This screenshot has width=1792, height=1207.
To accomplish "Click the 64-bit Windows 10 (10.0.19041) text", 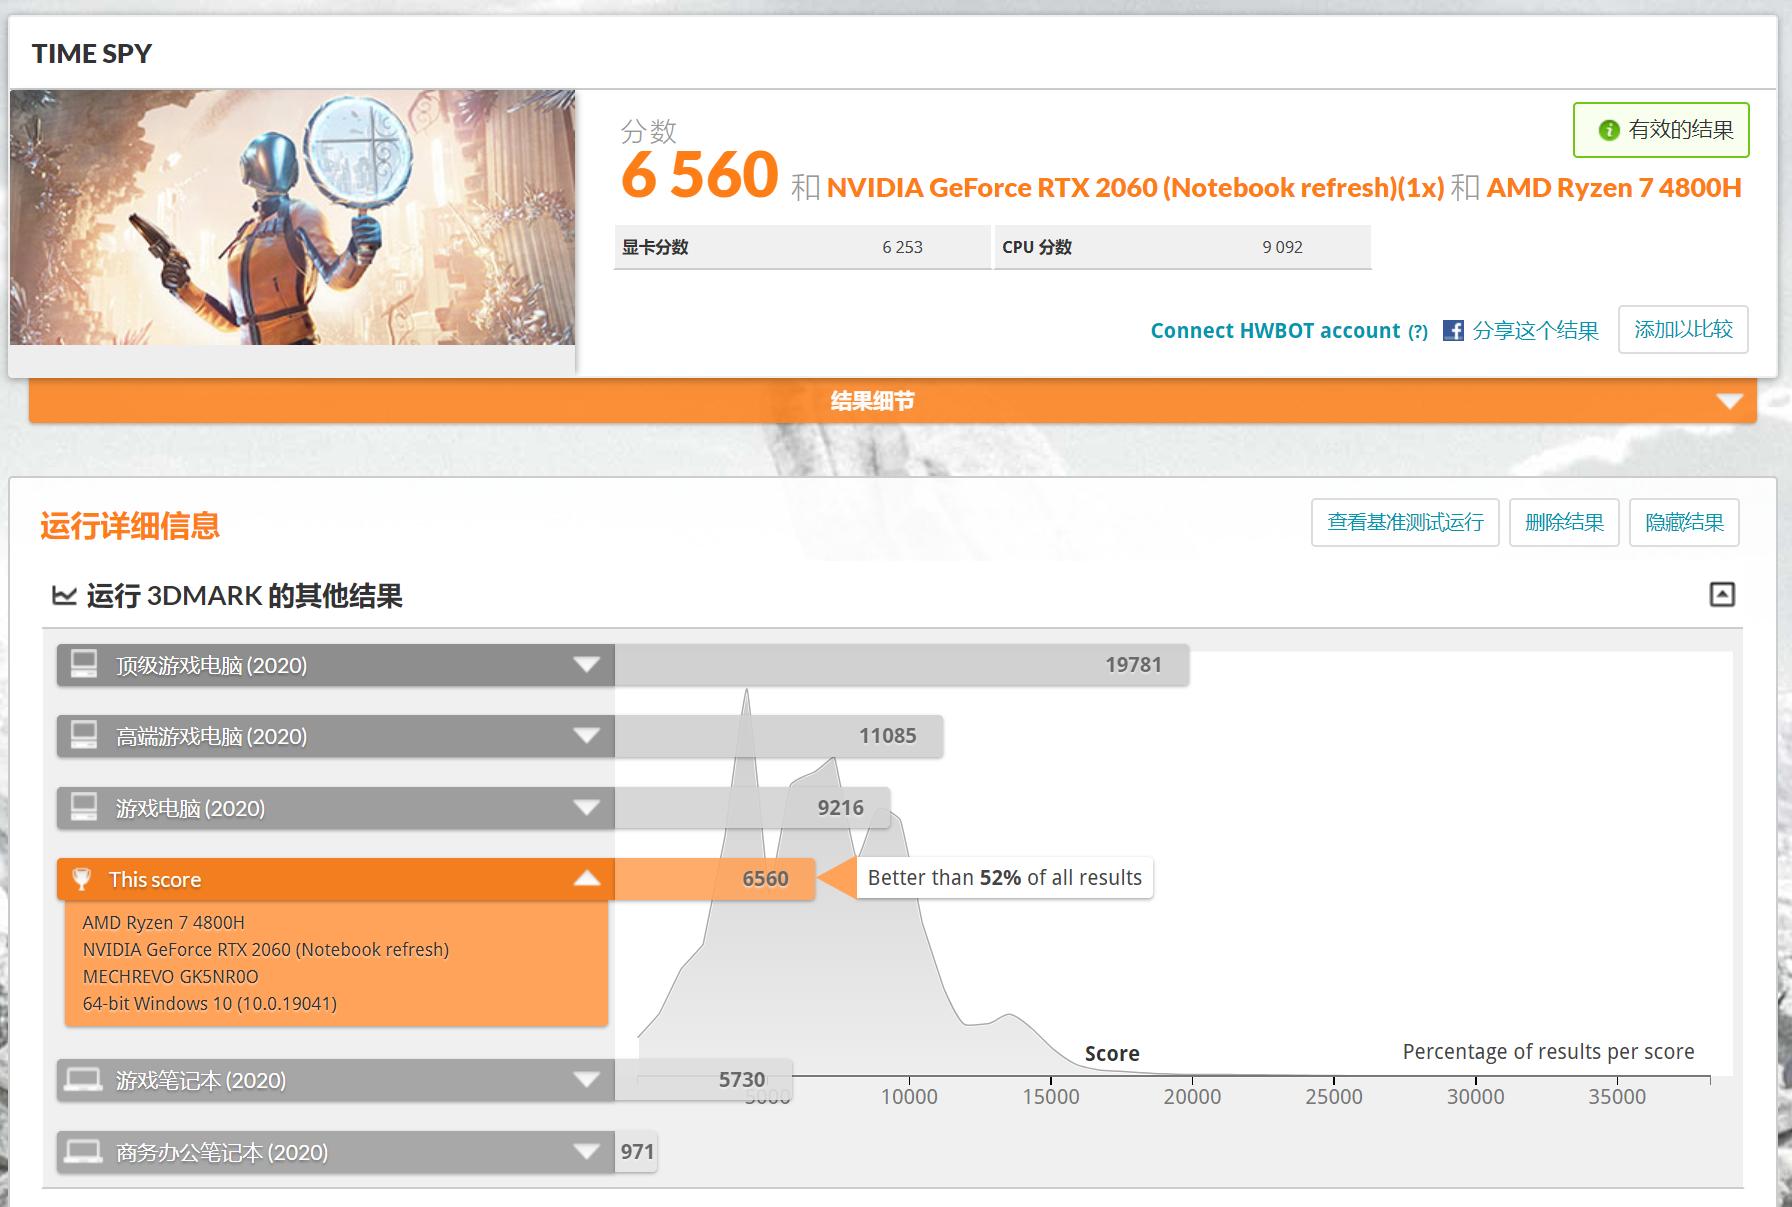I will click(209, 1004).
